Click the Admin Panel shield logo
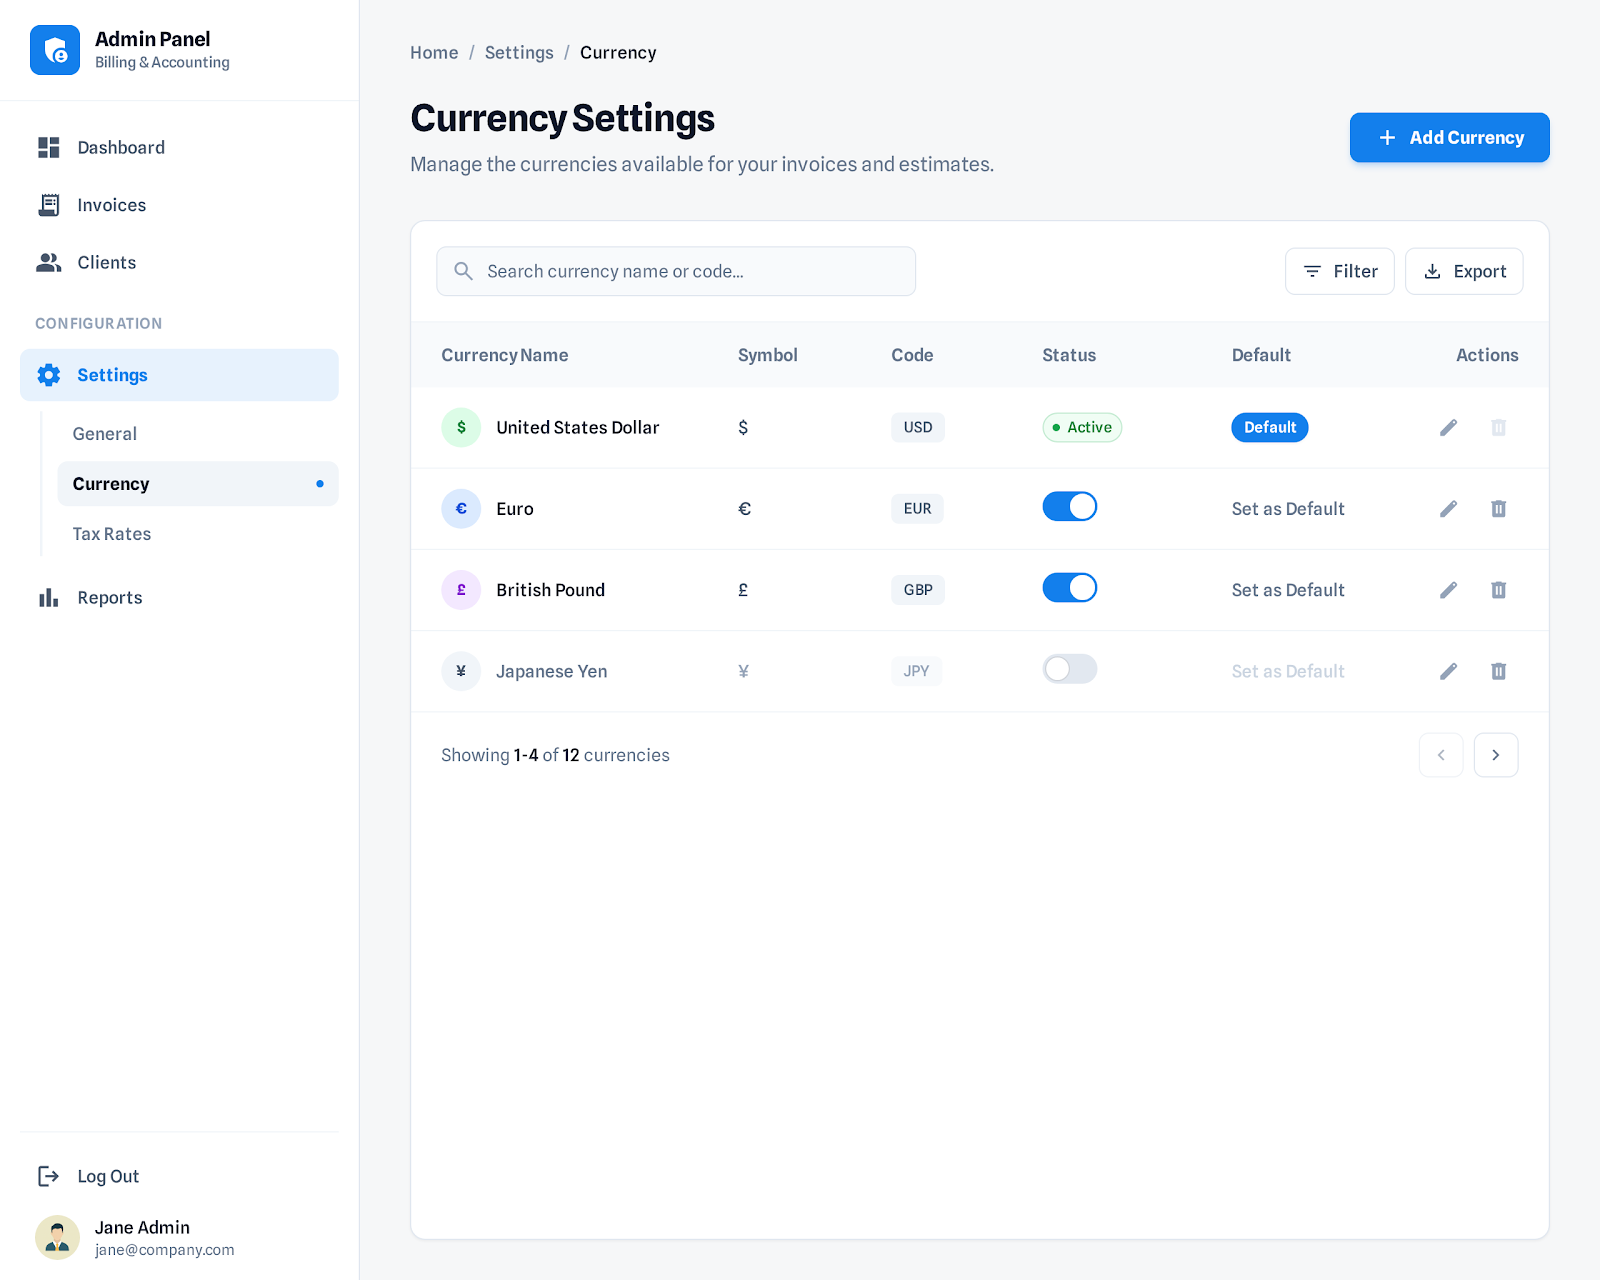 pos(55,50)
